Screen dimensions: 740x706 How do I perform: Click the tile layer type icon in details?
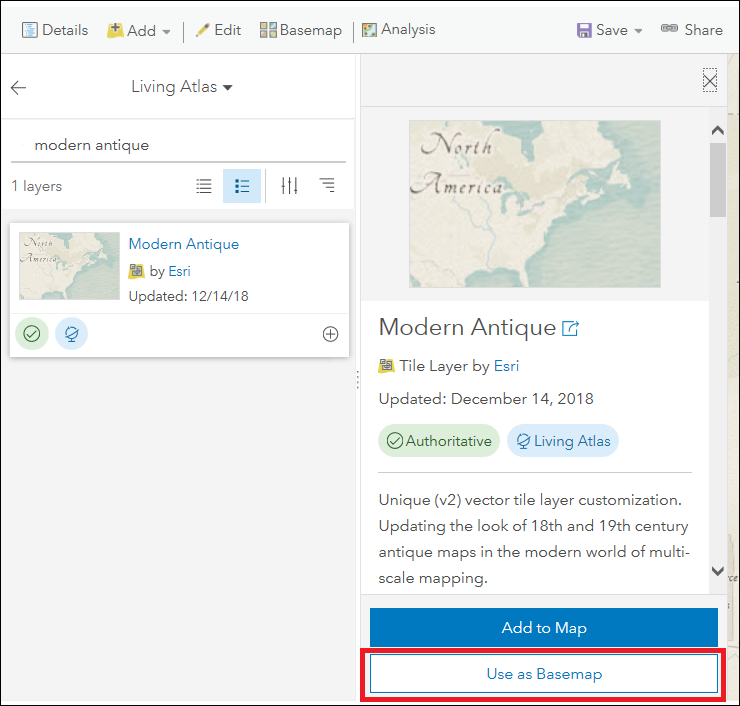(x=387, y=366)
